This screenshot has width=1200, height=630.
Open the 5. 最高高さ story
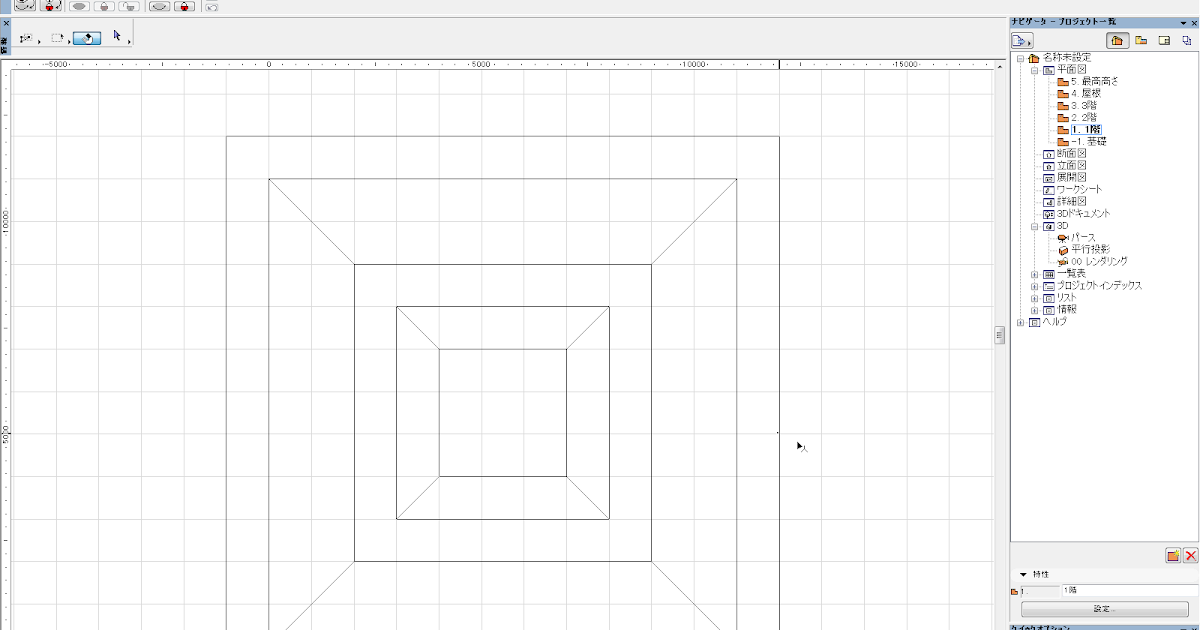1094,82
